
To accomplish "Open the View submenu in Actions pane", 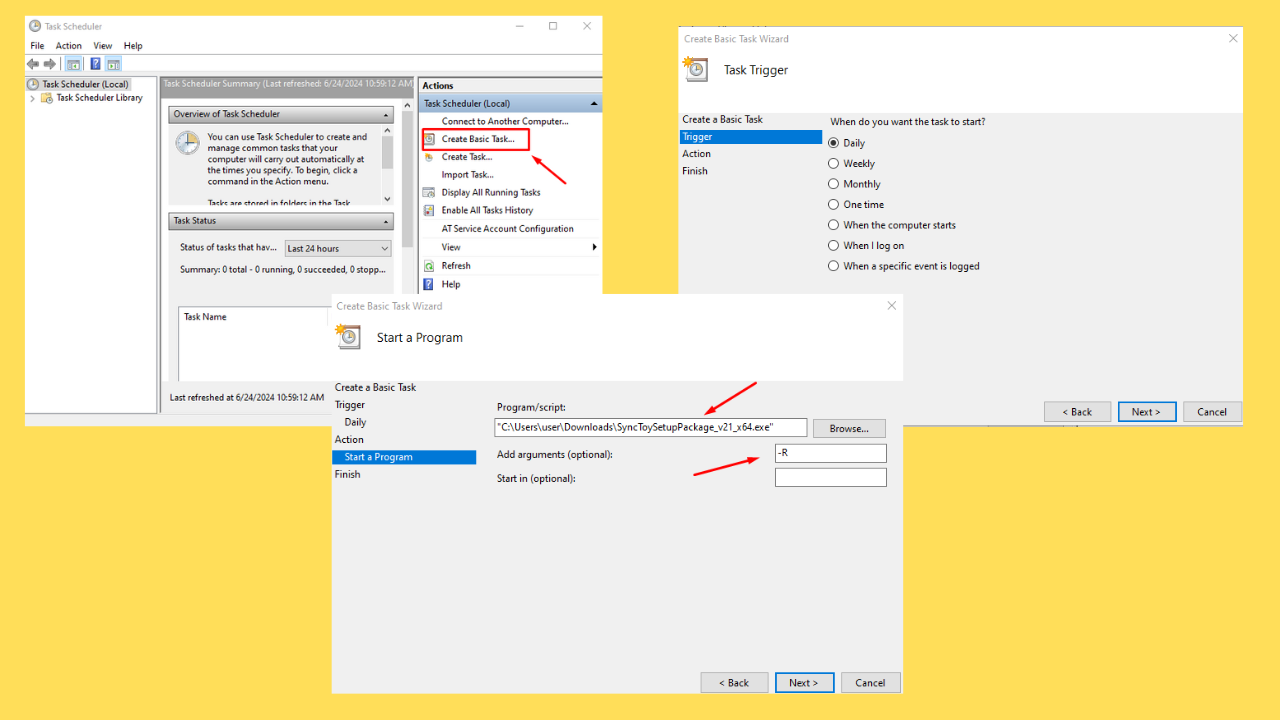I will coord(510,247).
